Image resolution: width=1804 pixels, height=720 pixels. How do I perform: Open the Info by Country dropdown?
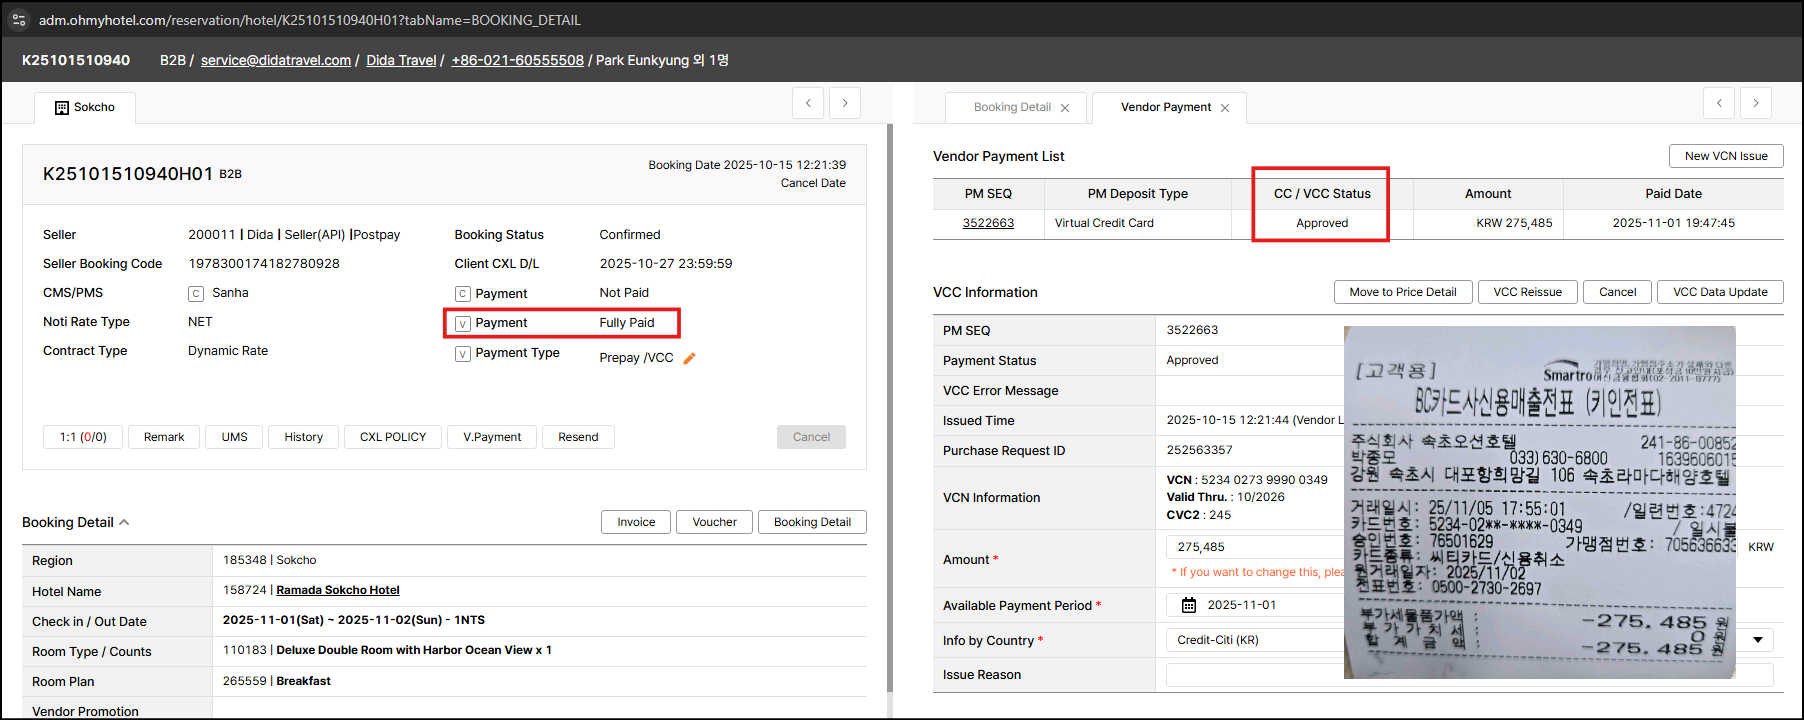coord(1757,640)
